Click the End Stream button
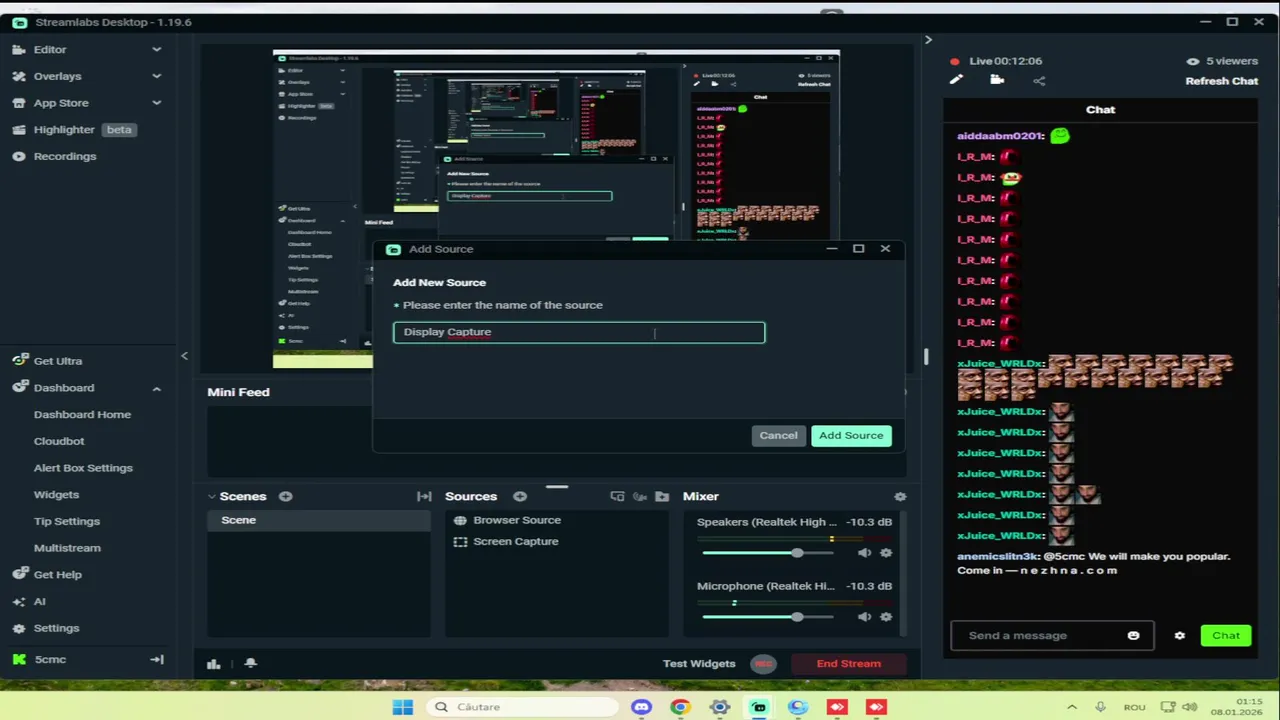Screen dimensions: 1280x720 click(848, 663)
